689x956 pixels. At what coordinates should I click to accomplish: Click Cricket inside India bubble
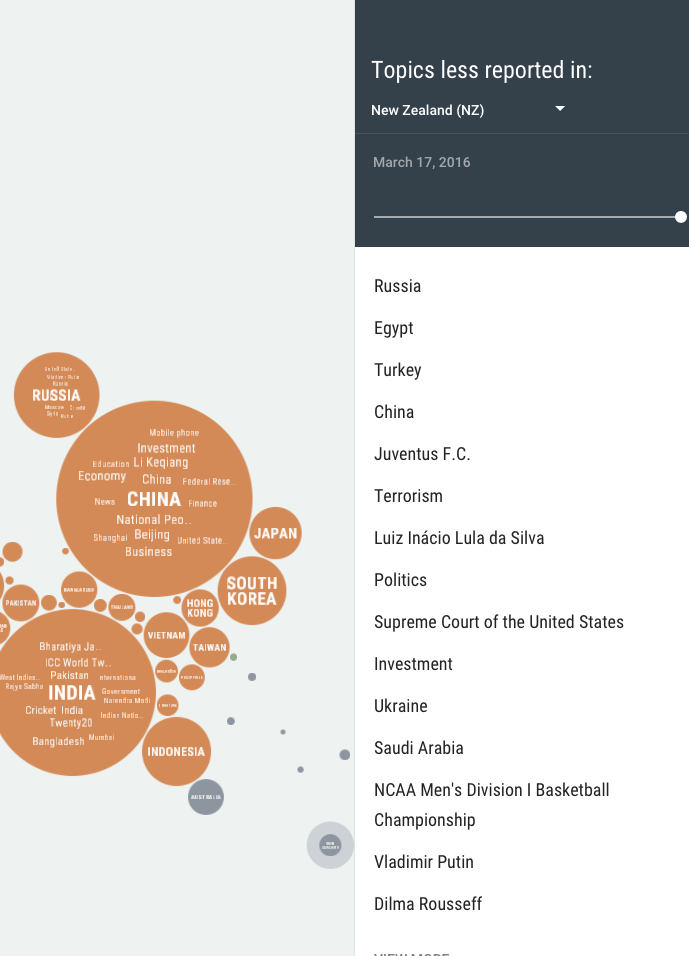click(41, 710)
